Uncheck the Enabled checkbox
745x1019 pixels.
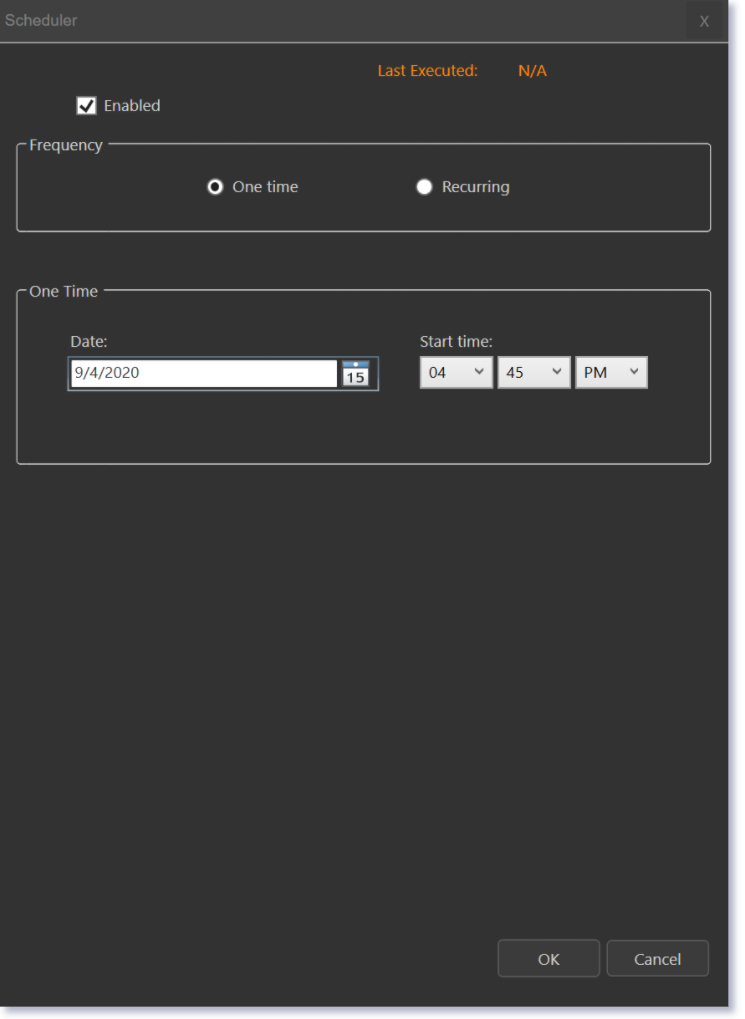pos(87,105)
